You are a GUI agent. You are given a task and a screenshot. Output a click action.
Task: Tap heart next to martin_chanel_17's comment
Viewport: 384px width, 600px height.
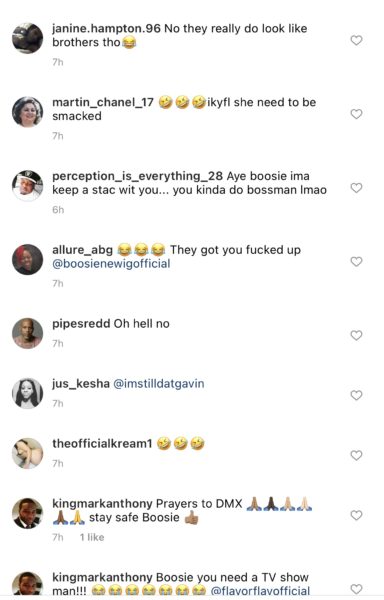click(x=356, y=114)
